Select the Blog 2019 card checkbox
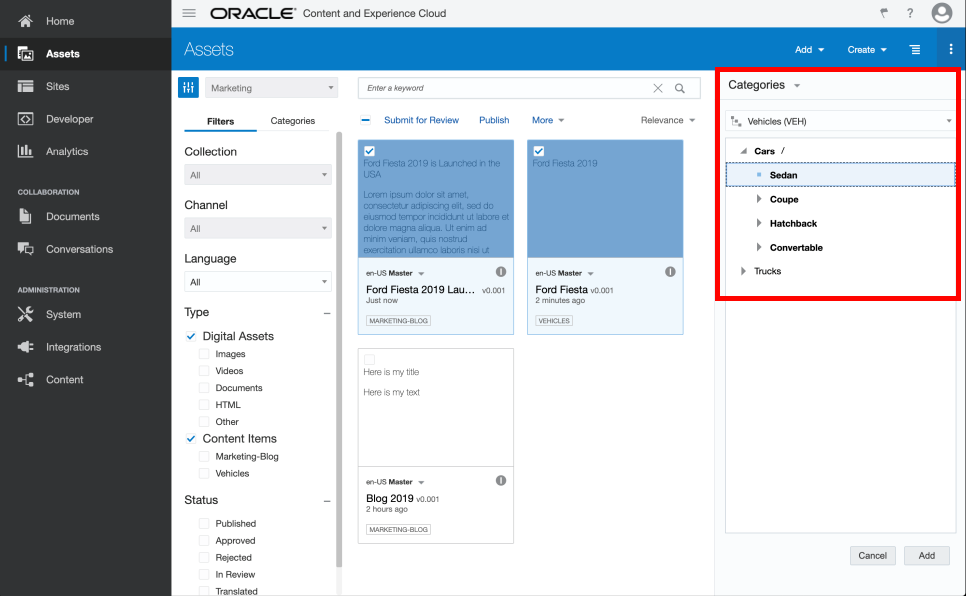 (x=369, y=359)
